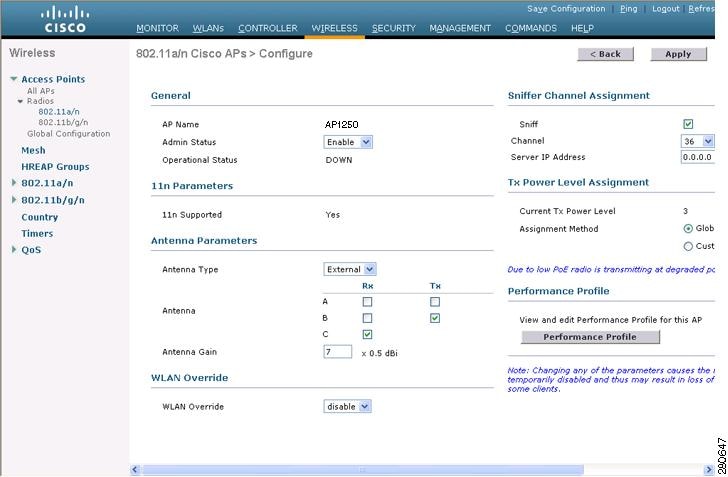Viewport: 728px width, 477px height.
Task: Open the Admin Status dropdown
Action: click(348, 142)
